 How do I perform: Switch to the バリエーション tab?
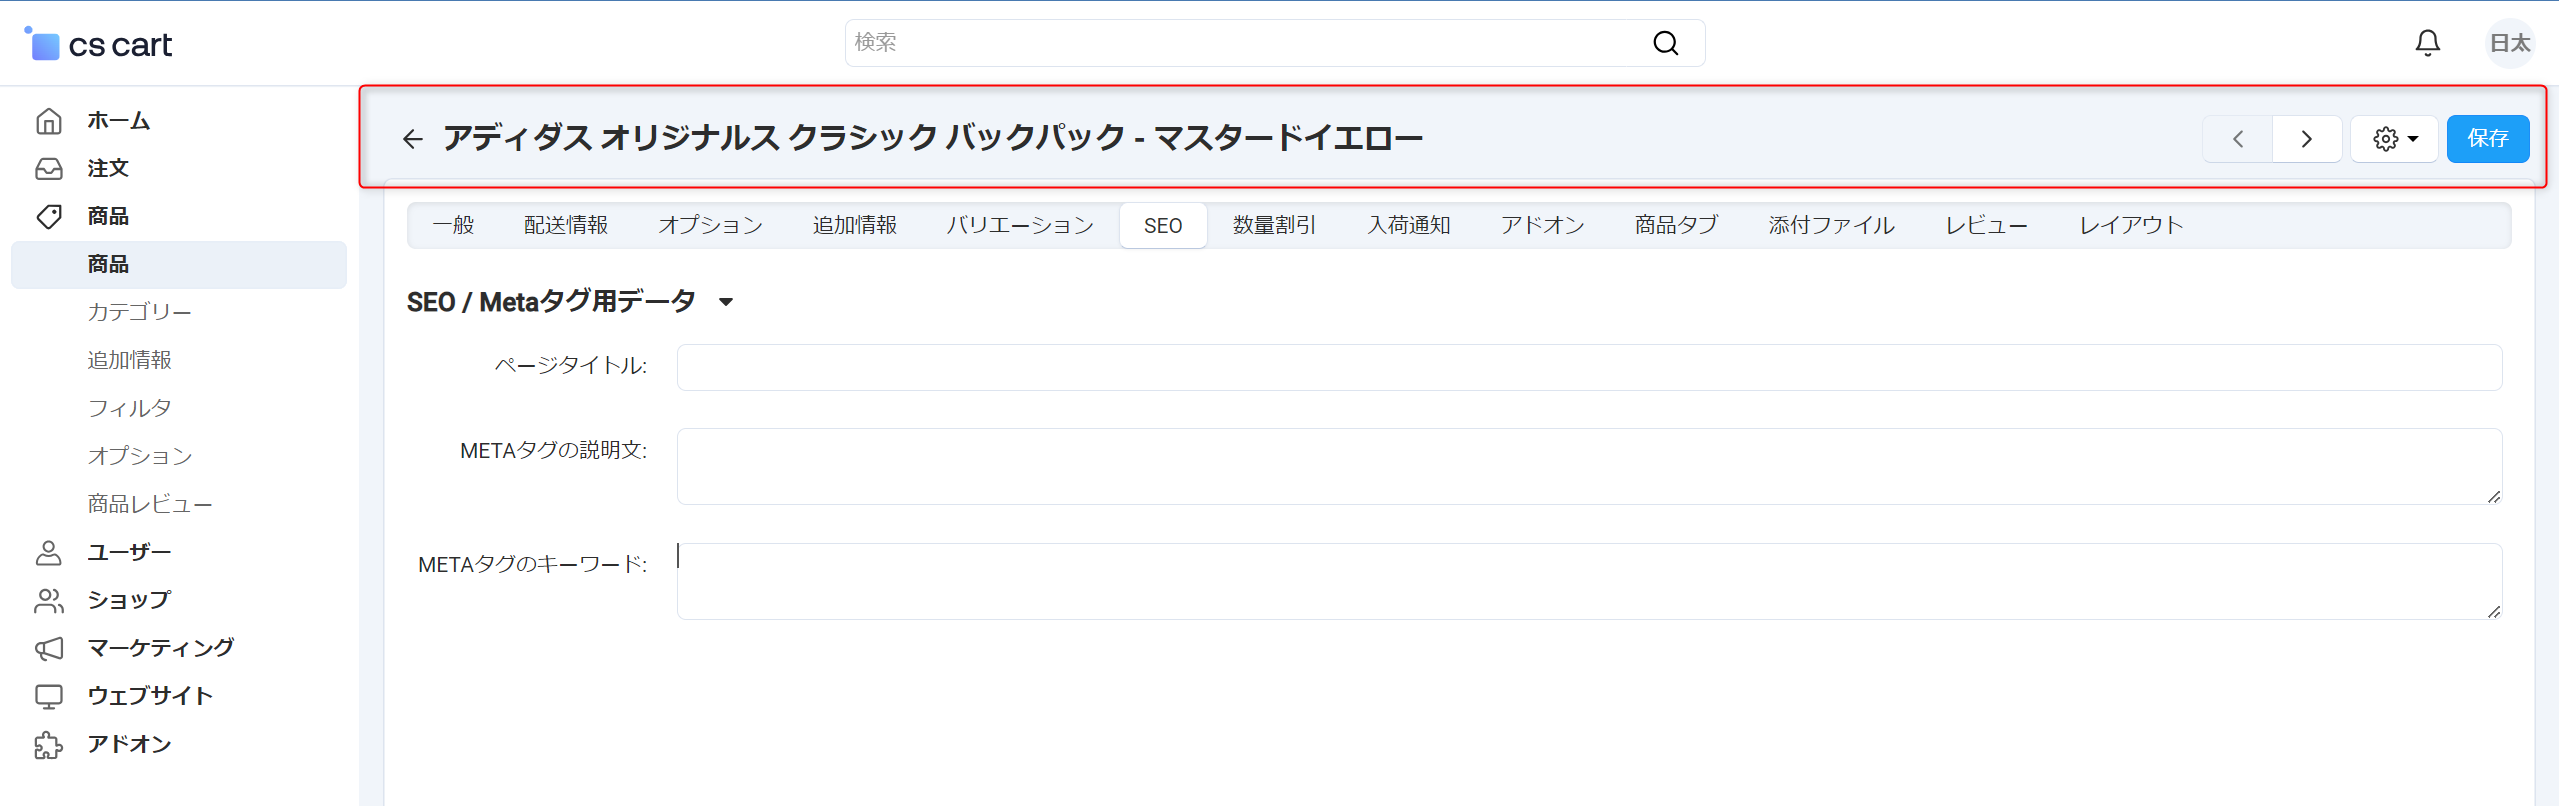click(1019, 226)
